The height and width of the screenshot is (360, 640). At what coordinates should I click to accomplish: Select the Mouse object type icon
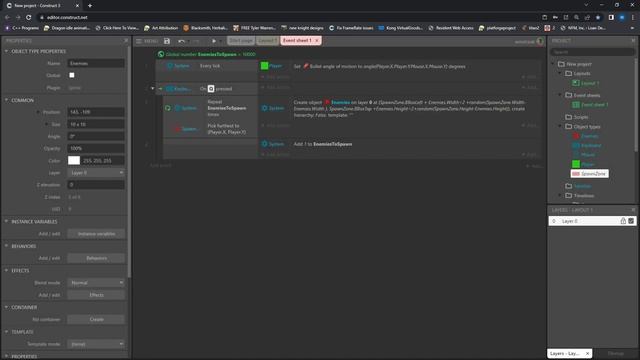[x=576, y=155]
